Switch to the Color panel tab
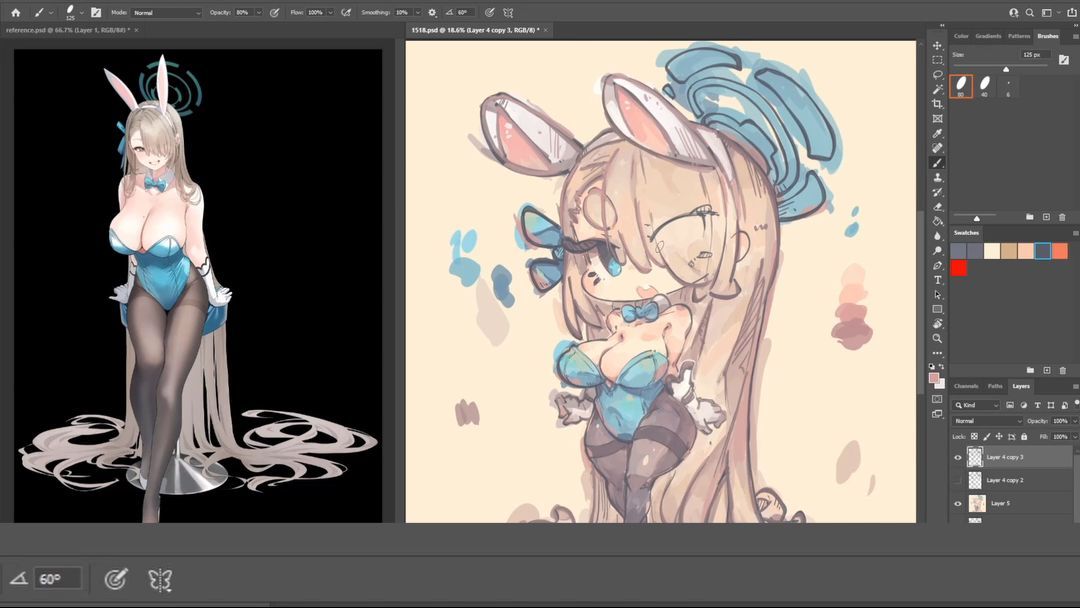The image size is (1080, 608). [961, 36]
